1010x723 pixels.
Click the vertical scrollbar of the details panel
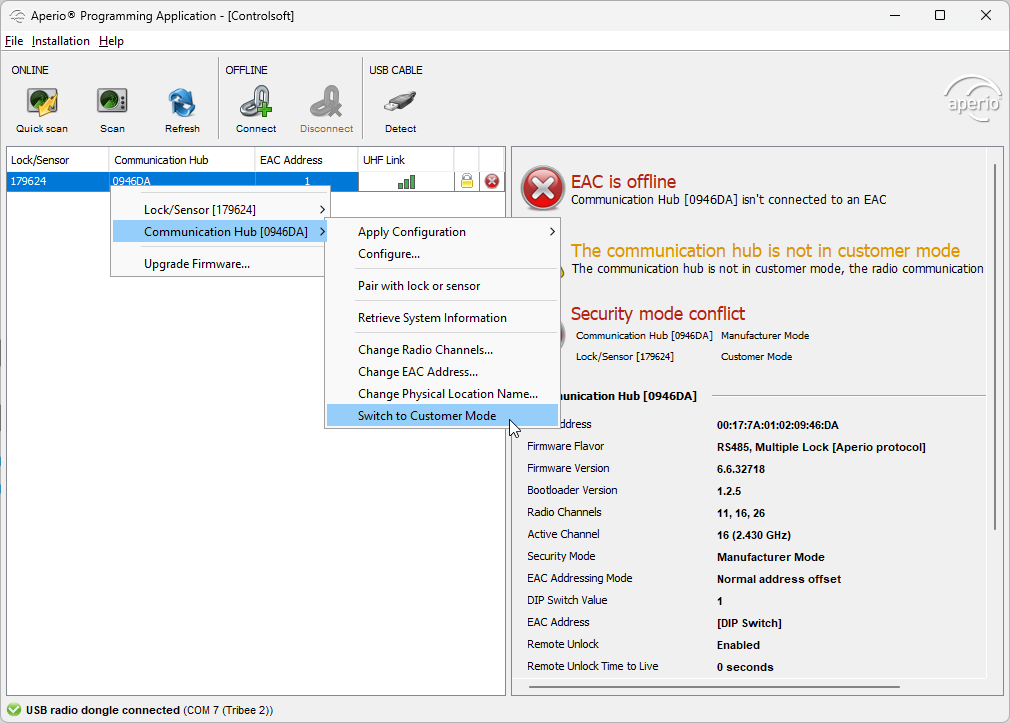pos(995,347)
